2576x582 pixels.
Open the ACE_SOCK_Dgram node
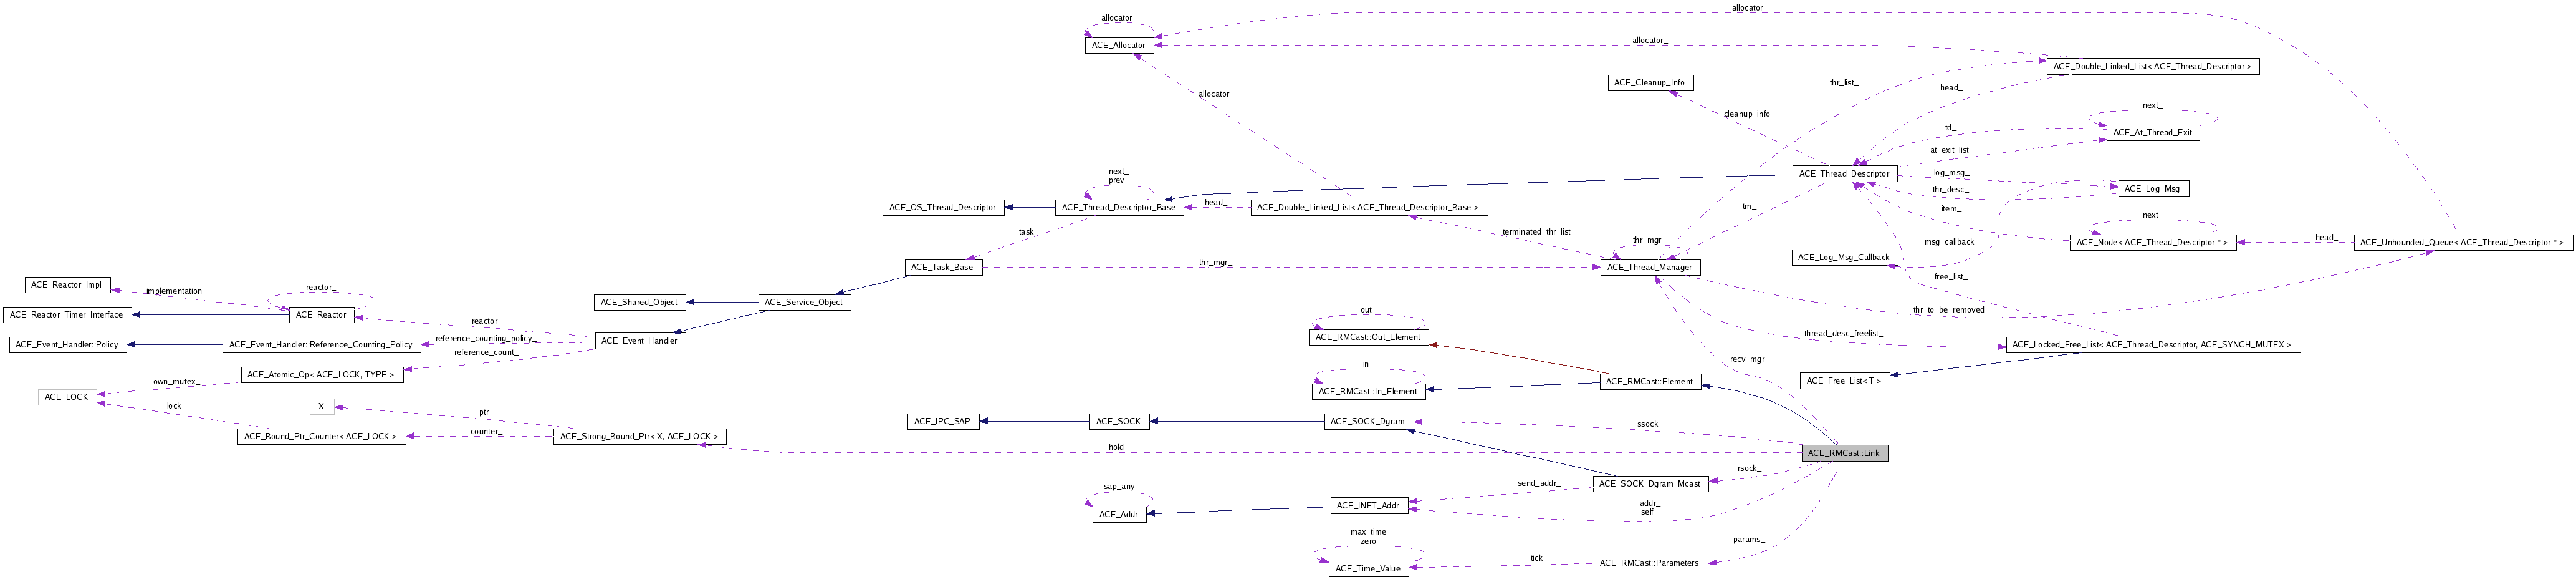click(1368, 422)
